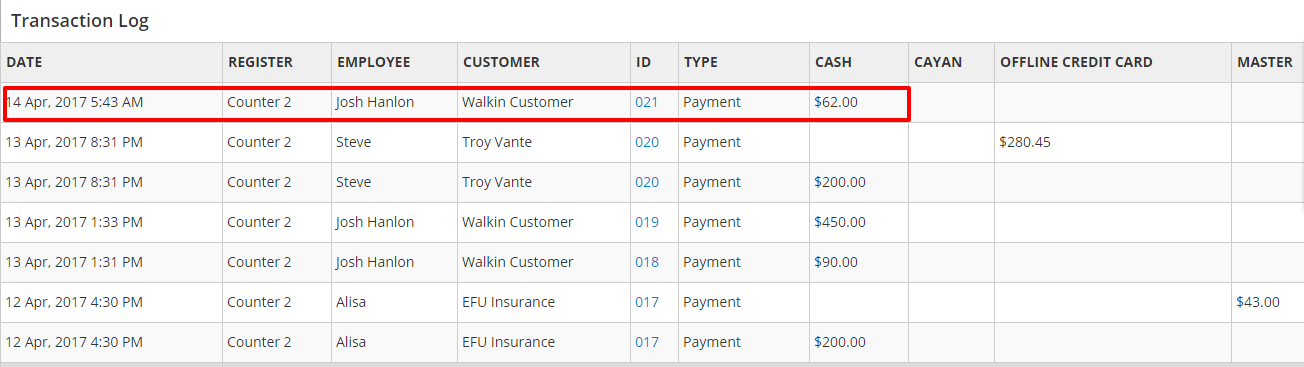The height and width of the screenshot is (367, 1304).
Task: Open transaction ID 018 link
Action: coord(647,262)
